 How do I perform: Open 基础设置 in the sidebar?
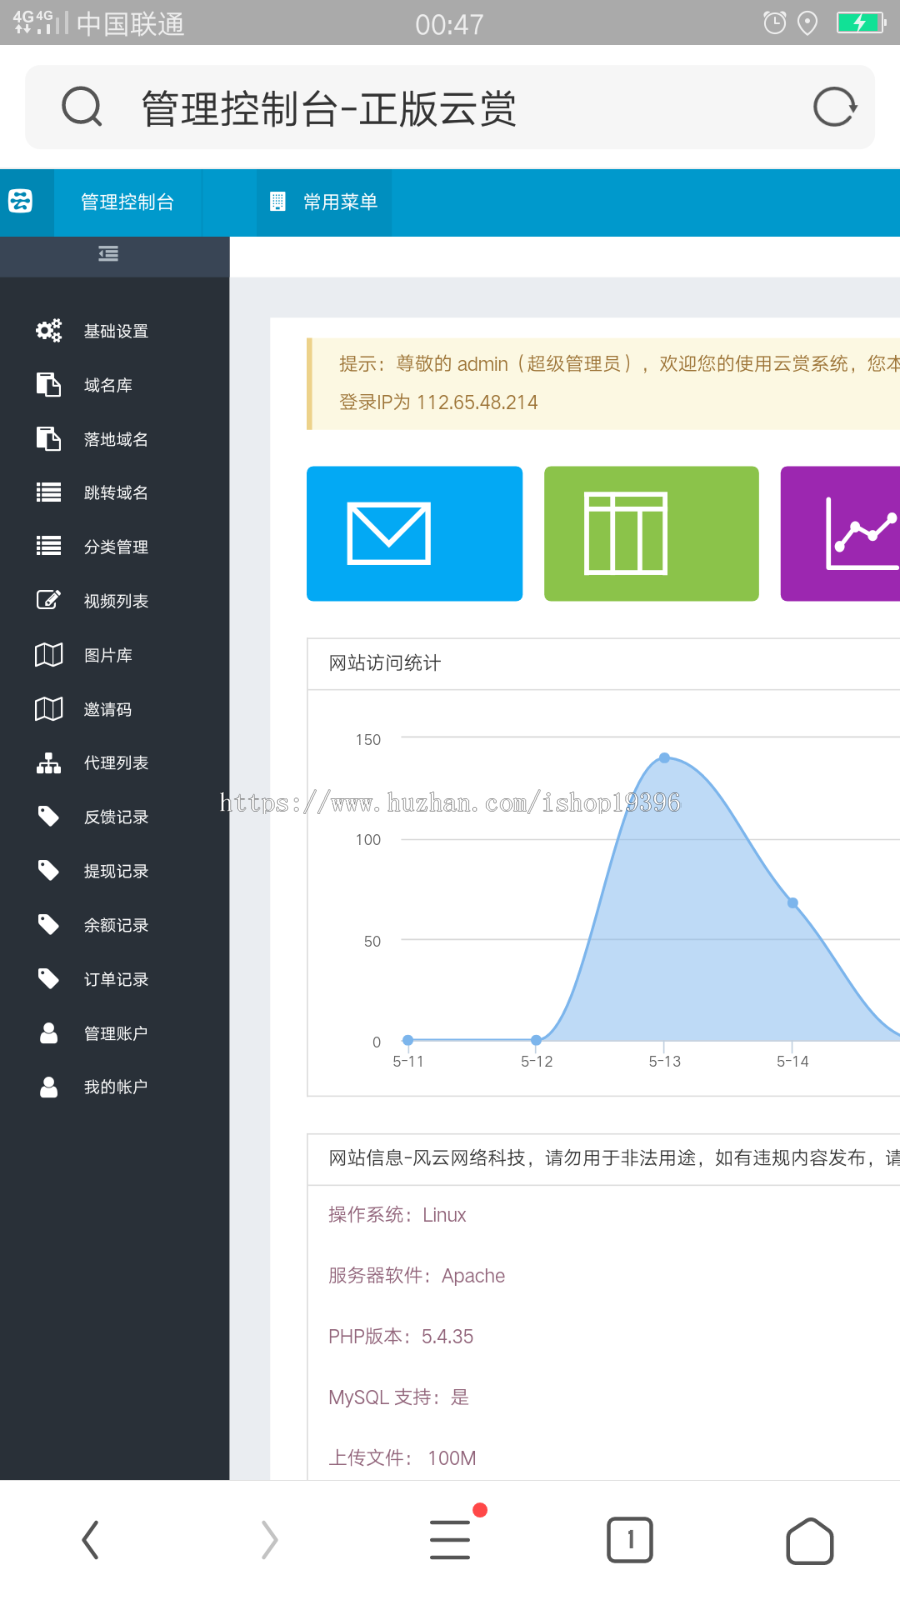[x=116, y=331]
